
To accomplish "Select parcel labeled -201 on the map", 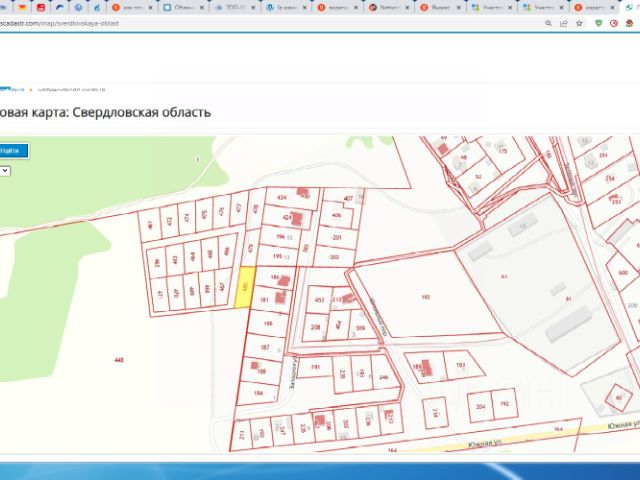I will 336,237.
